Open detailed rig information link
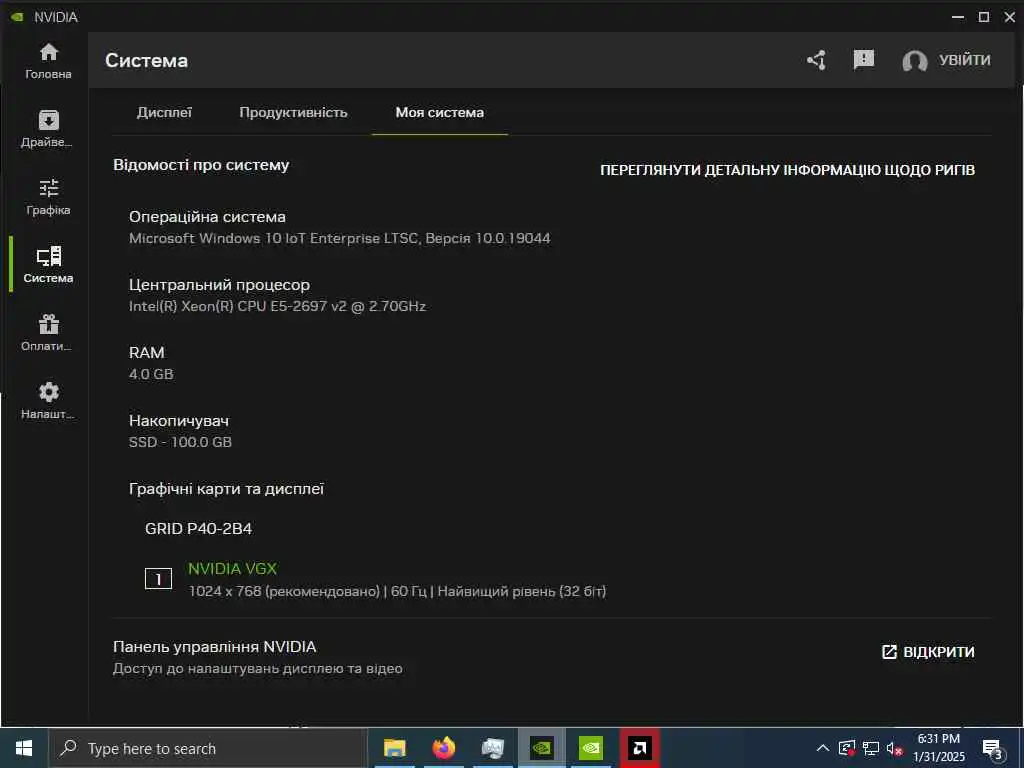The image size is (1024, 768). pyautogui.click(x=787, y=170)
